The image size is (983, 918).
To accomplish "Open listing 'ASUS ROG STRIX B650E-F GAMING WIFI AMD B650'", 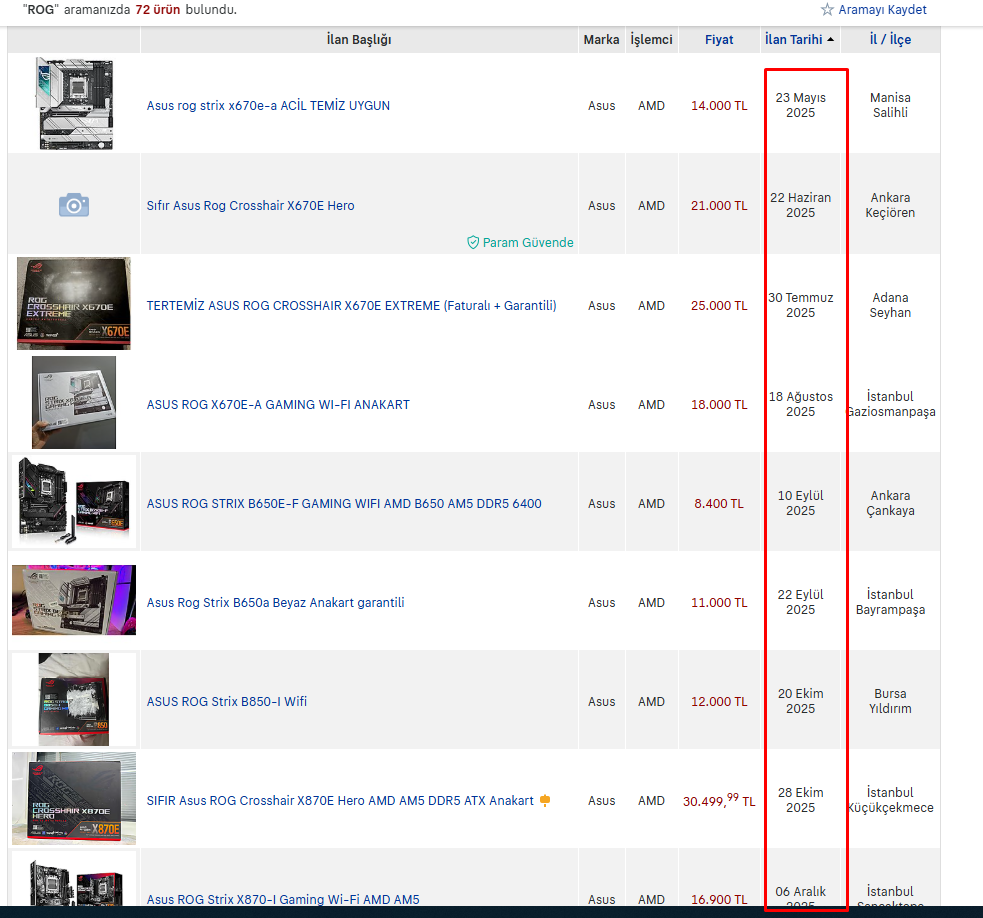I will pos(344,504).
